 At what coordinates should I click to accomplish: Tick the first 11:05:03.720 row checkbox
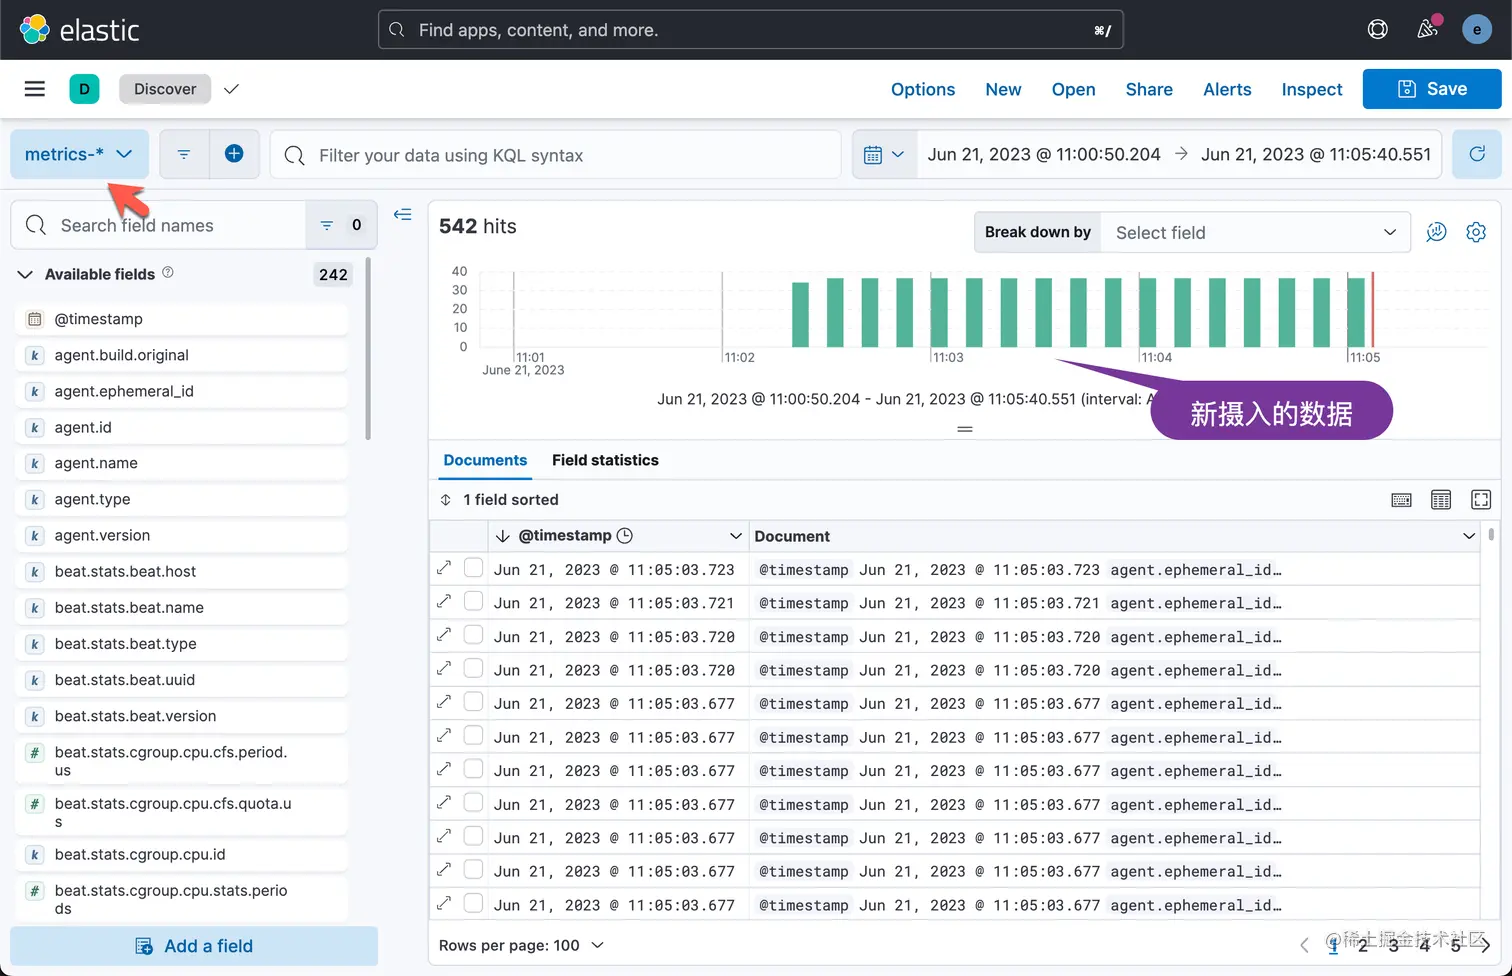(x=474, y=635)
